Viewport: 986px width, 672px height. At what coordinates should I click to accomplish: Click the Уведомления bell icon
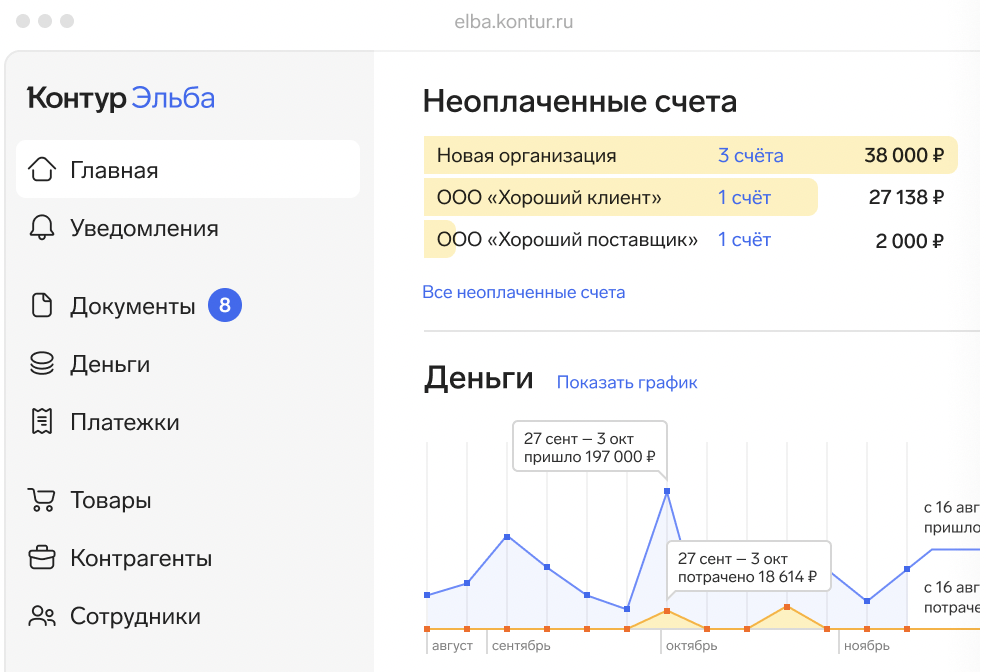pyautogui.click(x=41, y=228)
